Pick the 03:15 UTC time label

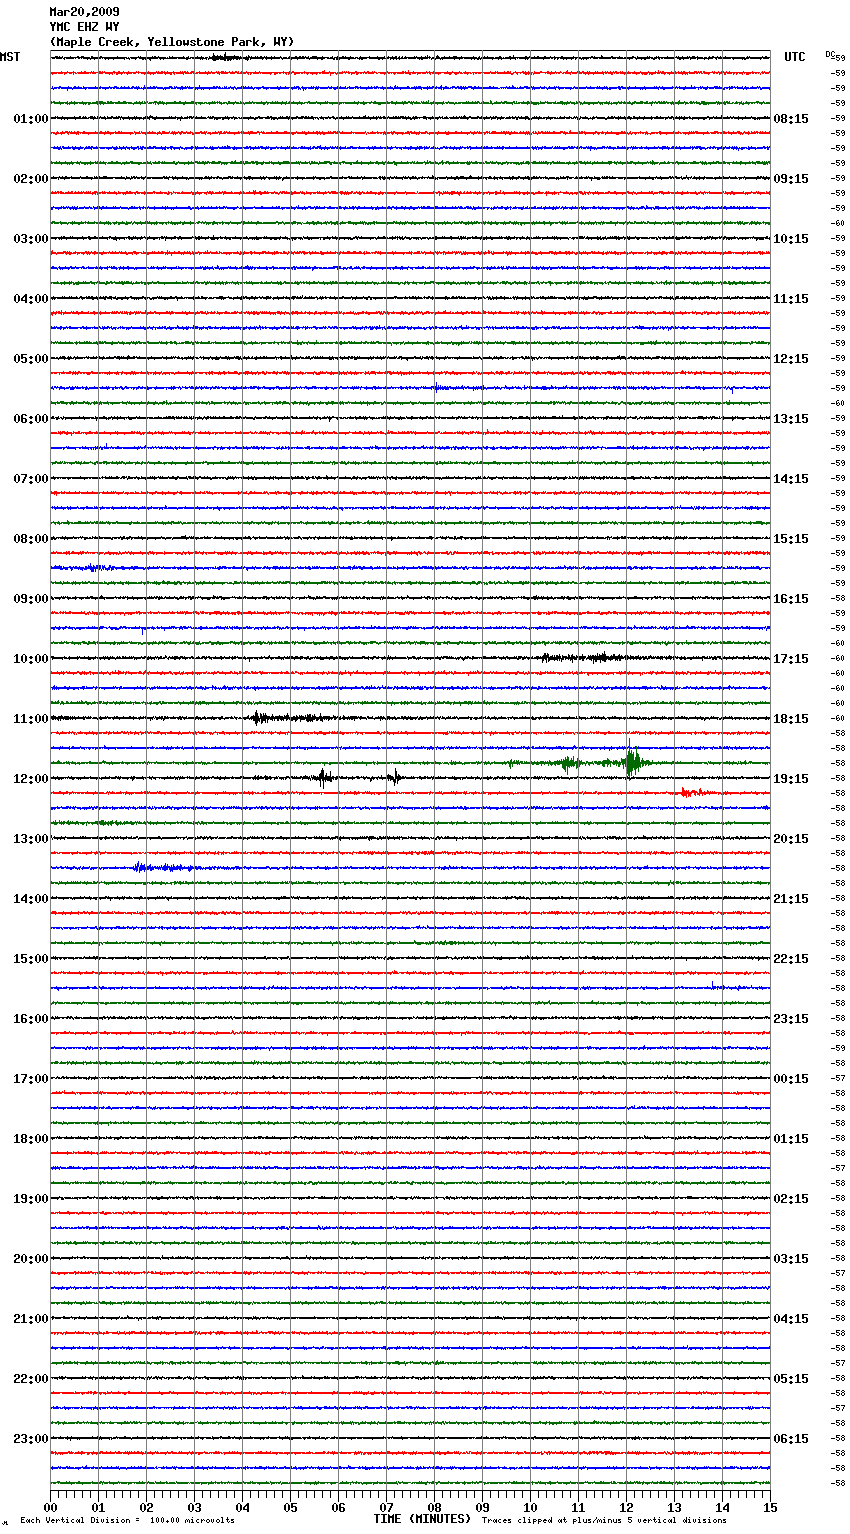point(791,1259)
